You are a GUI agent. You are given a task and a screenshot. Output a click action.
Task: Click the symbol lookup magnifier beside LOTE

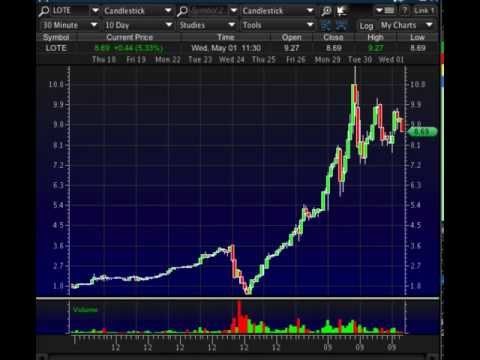point(43,11)
